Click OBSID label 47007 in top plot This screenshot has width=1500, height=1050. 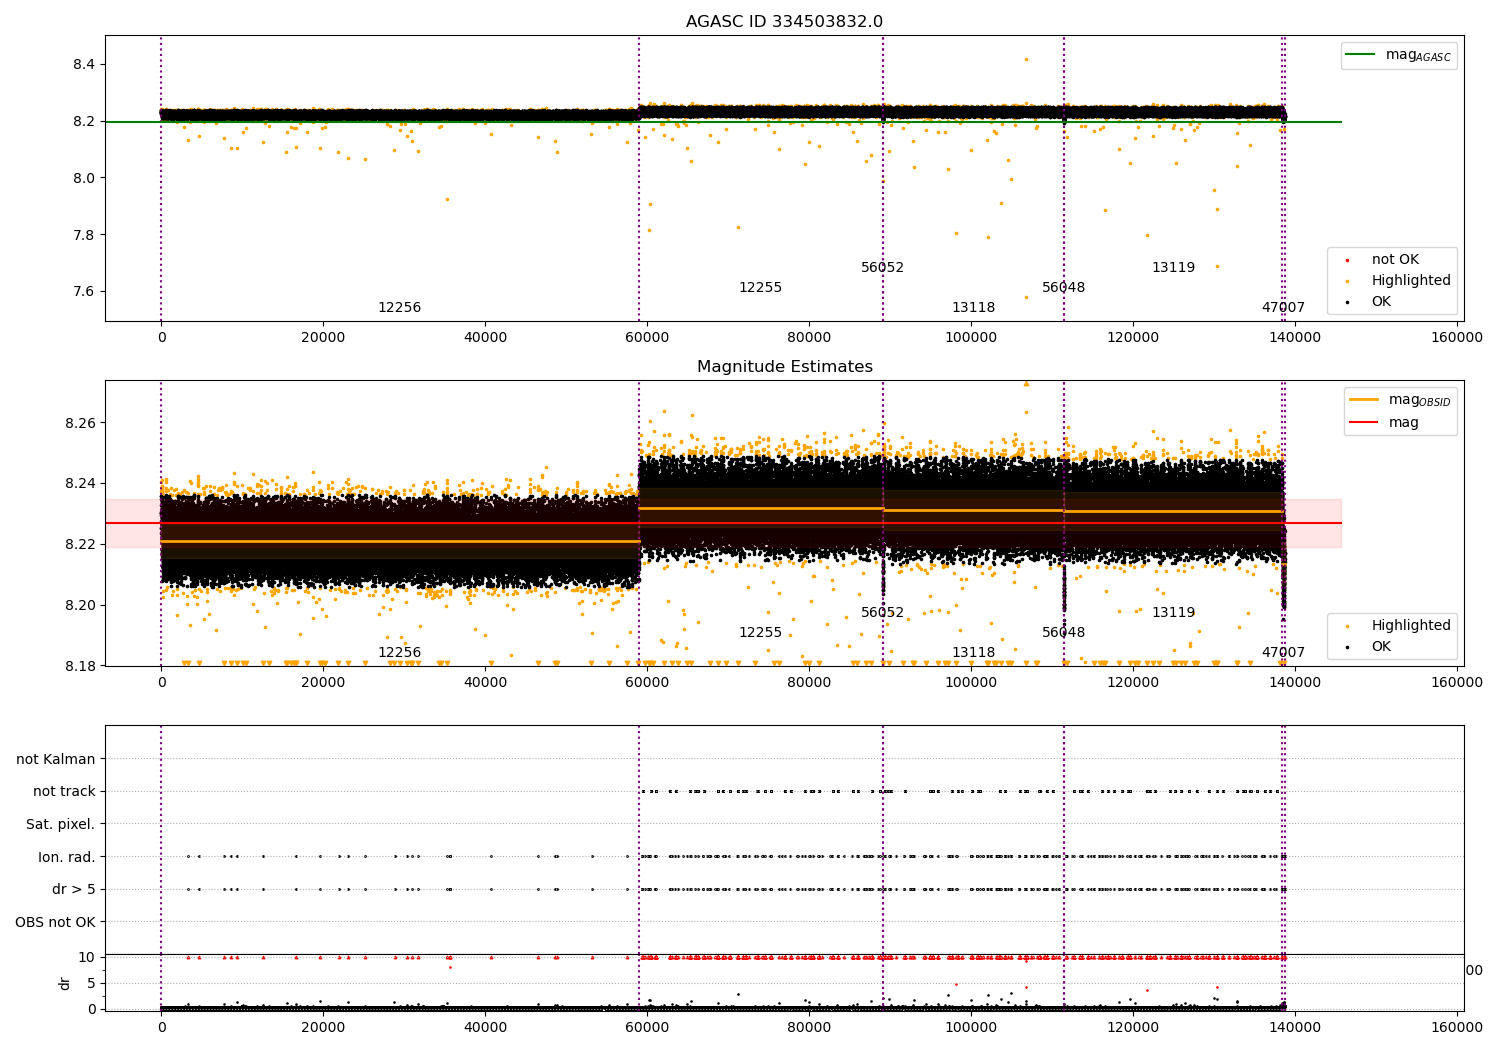point(1283,308)
